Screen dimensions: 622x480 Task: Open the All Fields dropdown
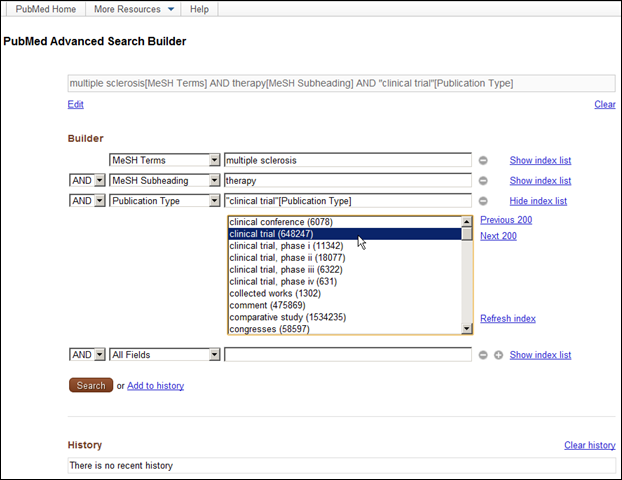[214, 355]
